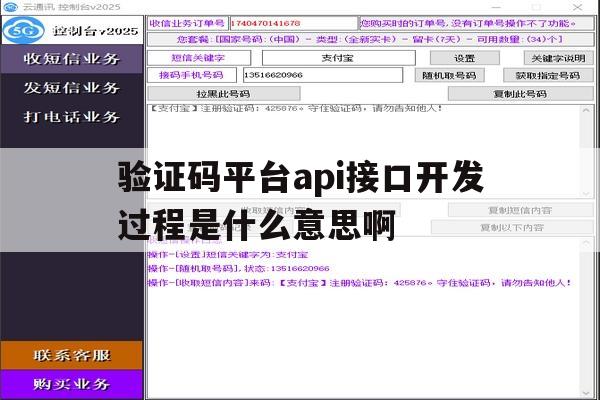600x400 pixels.
Task: Click scroll-down arrow of SMS content box
Action: tap(586, 193)
